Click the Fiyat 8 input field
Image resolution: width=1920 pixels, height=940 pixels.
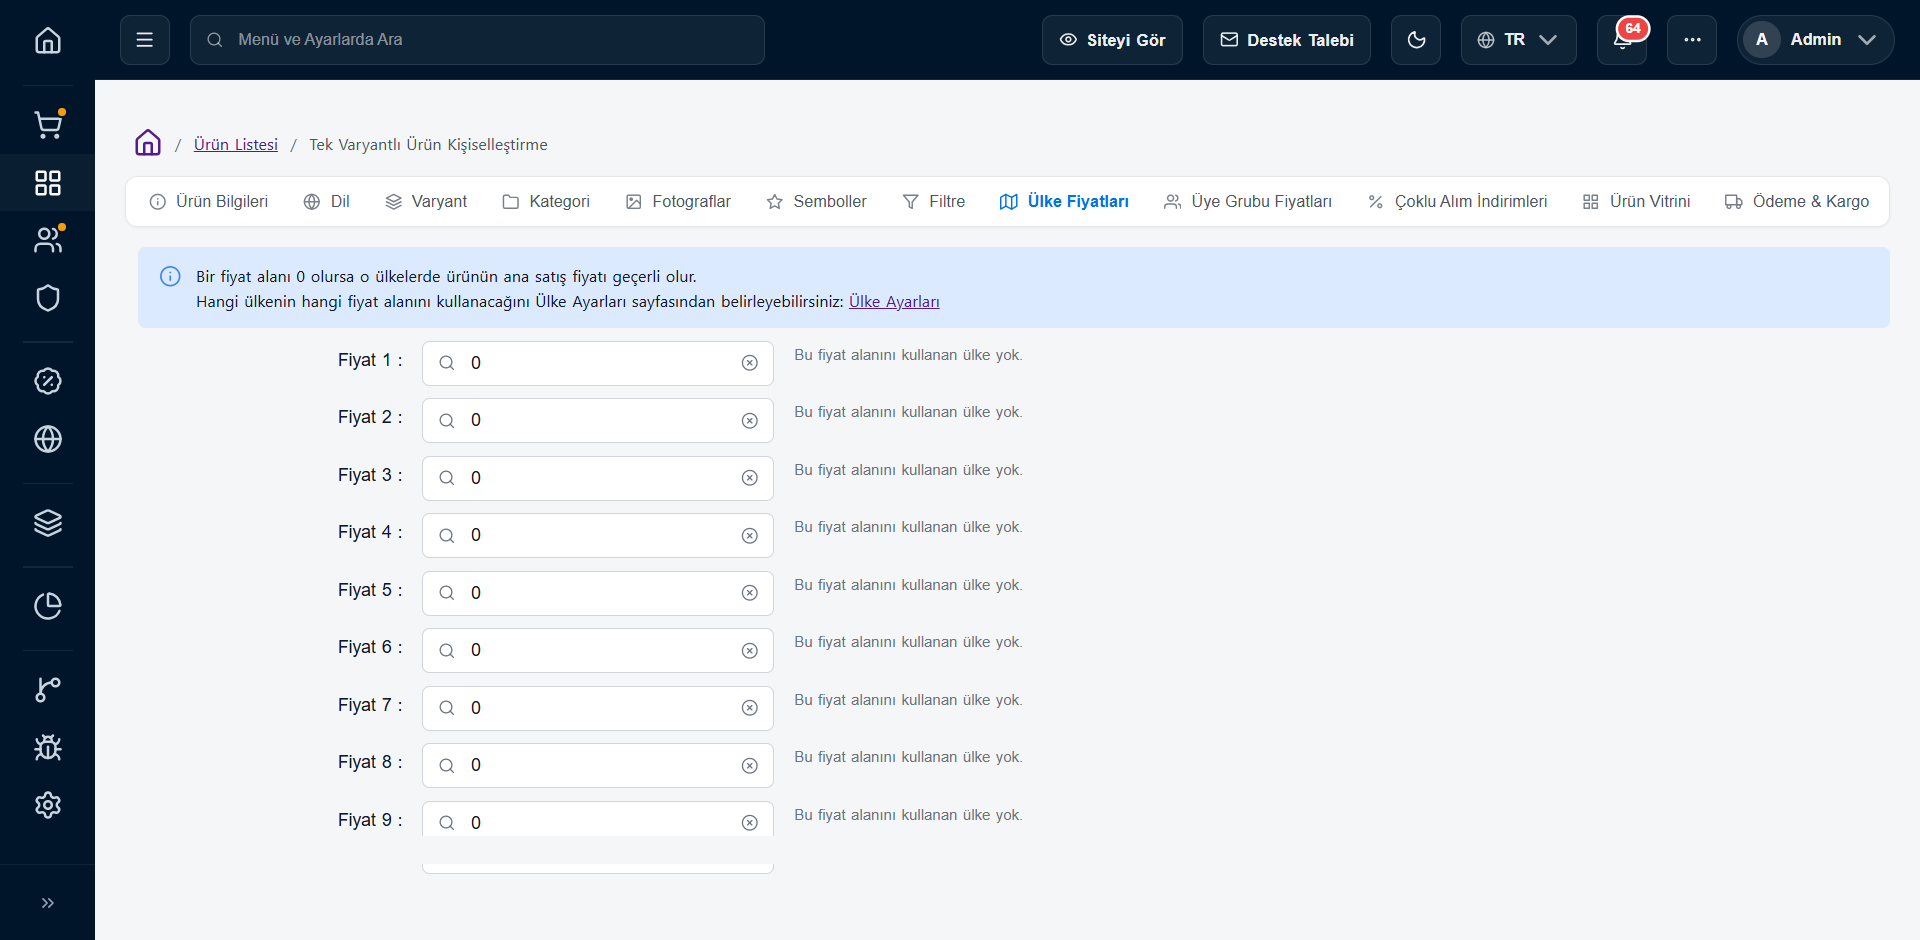click(x=598, y=766)
